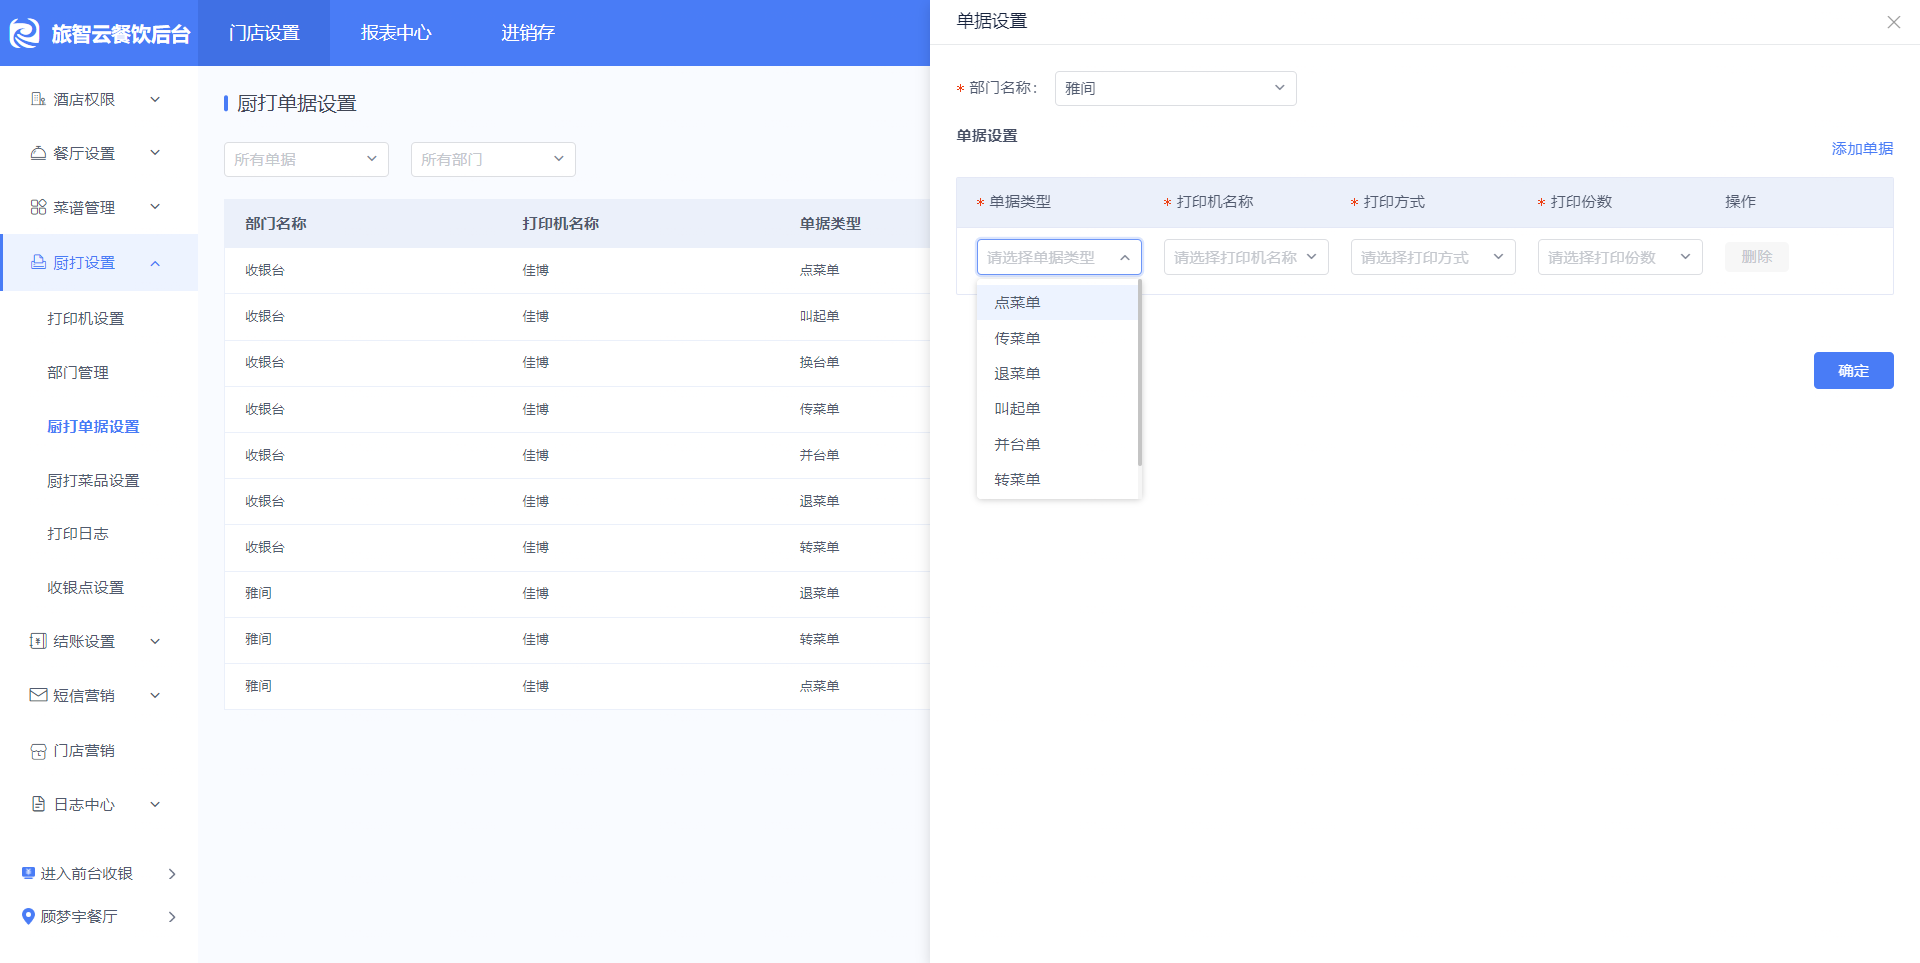This screenshot has width=1920, height=963.
Task: Click the 传菜单 cell in the table
Action: [819, 409]
